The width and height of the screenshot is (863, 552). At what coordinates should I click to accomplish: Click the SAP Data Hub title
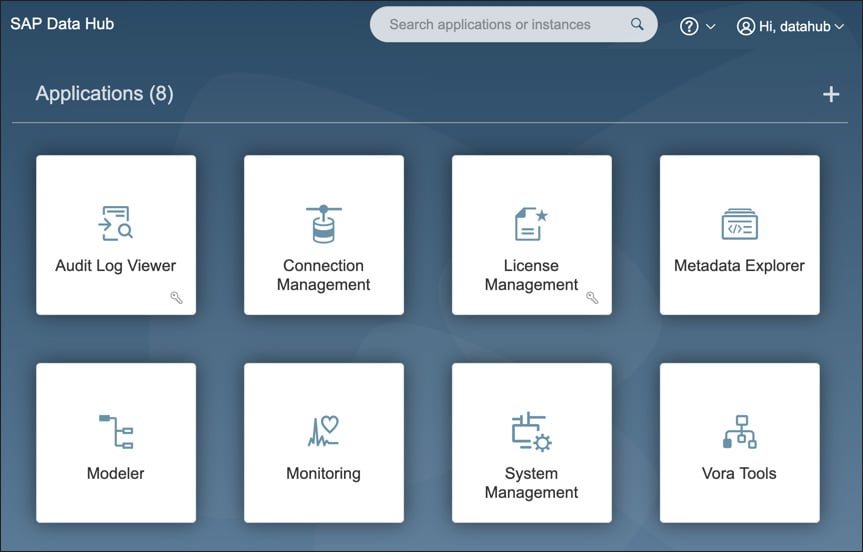coord(62,24)
